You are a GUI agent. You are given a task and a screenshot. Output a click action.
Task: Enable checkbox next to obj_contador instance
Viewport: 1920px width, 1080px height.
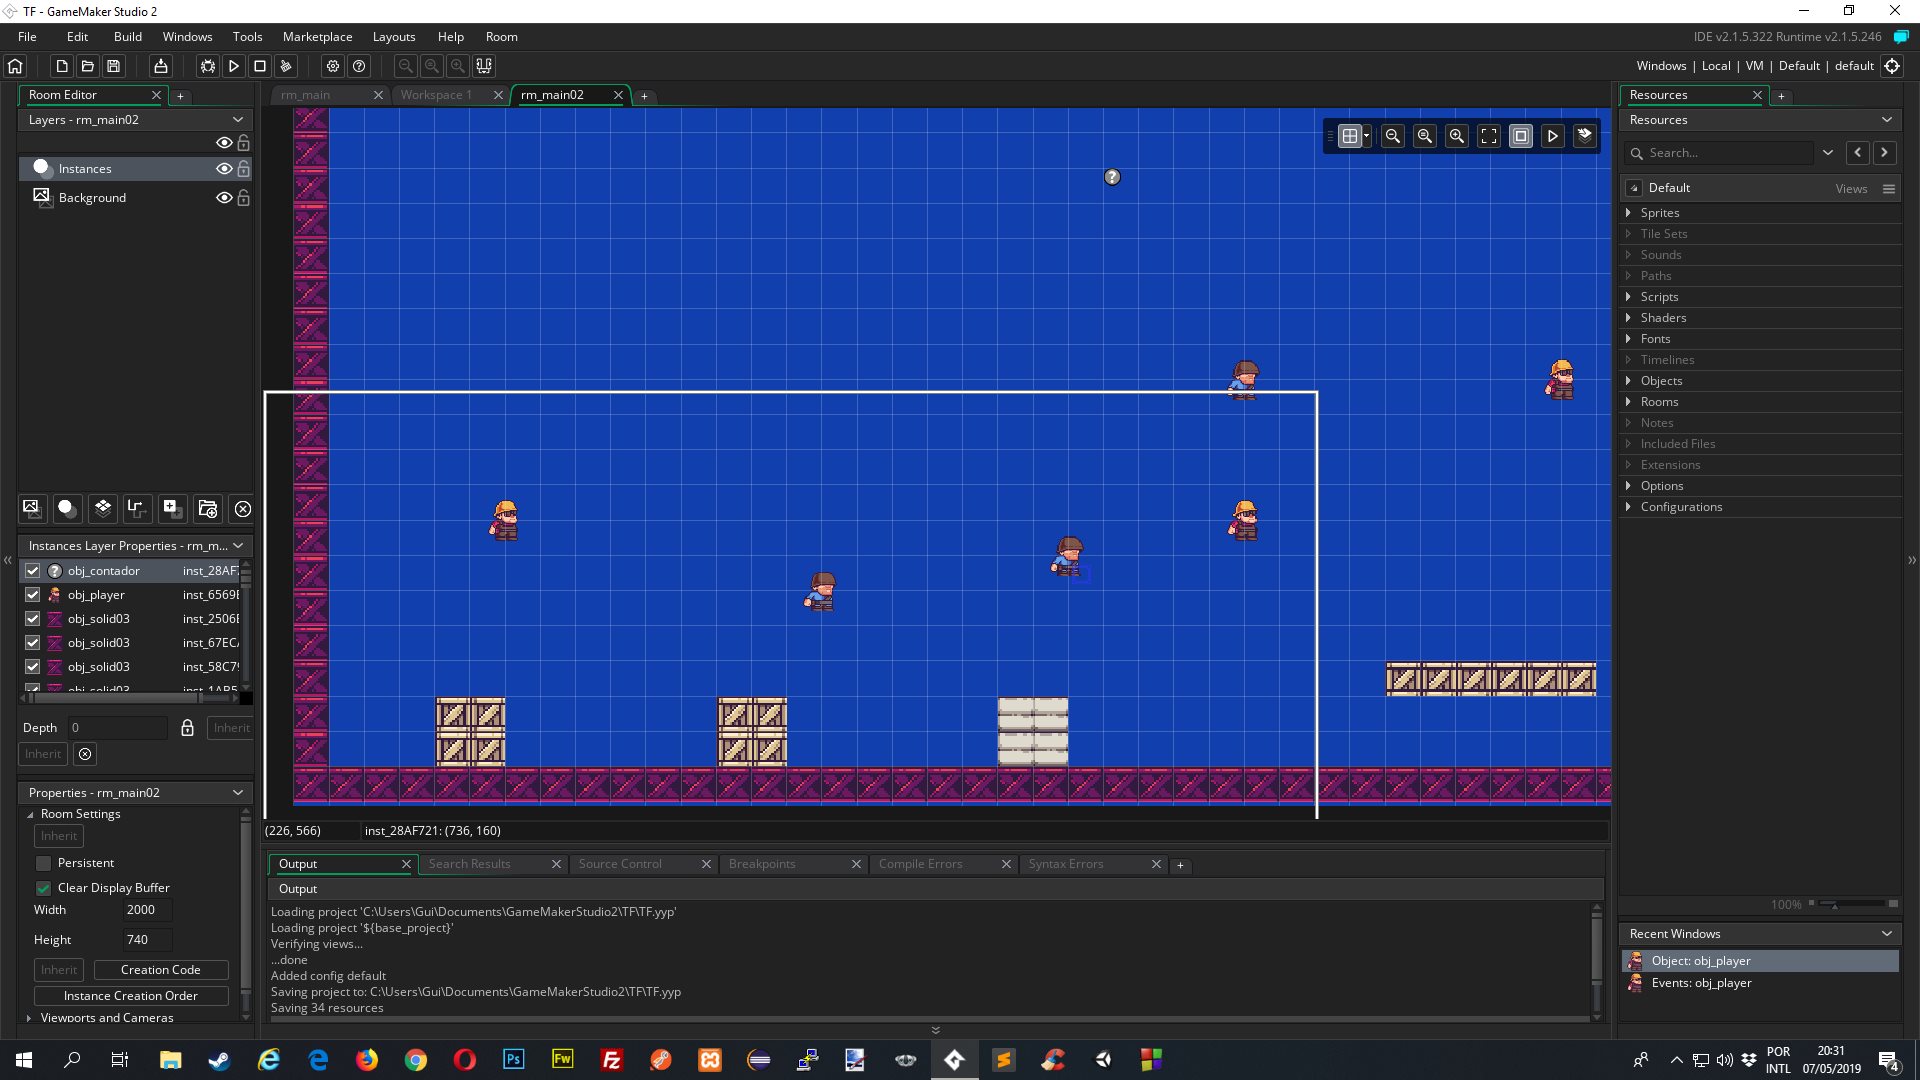[30, 570]
